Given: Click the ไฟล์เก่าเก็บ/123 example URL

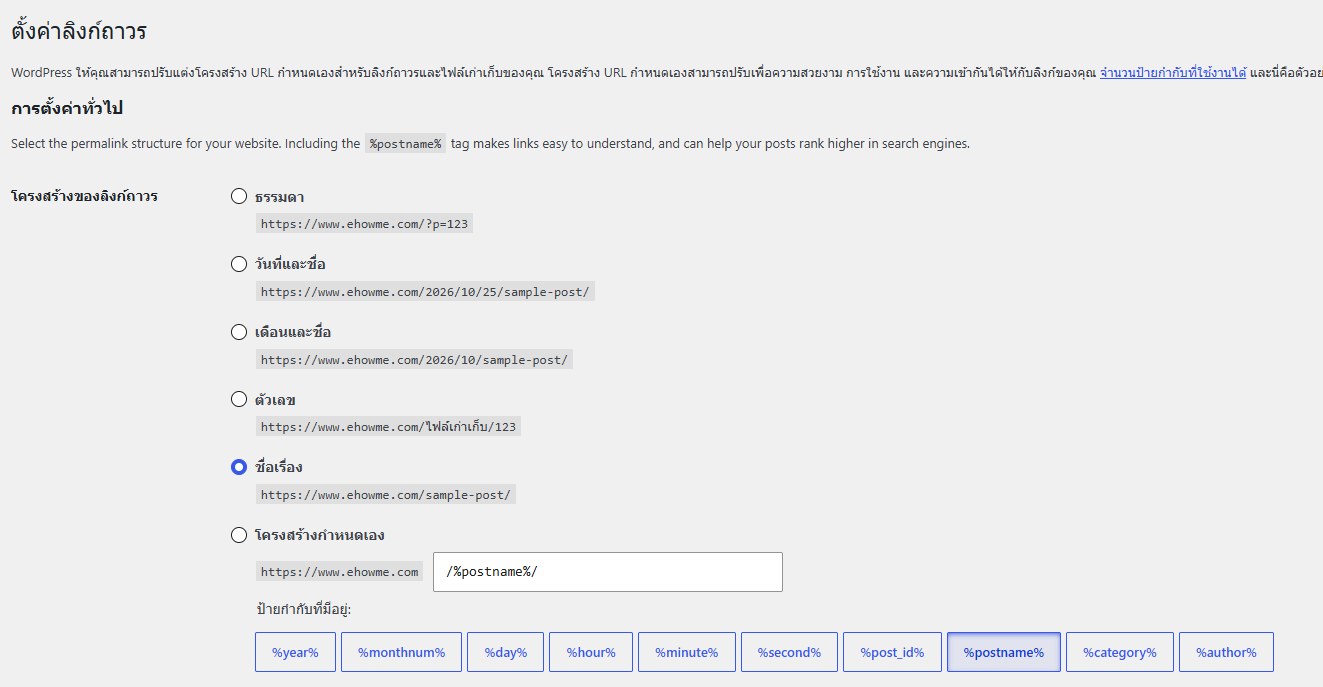Looking at the screenshot, I should pyautogui.click(x=388, y=427).
